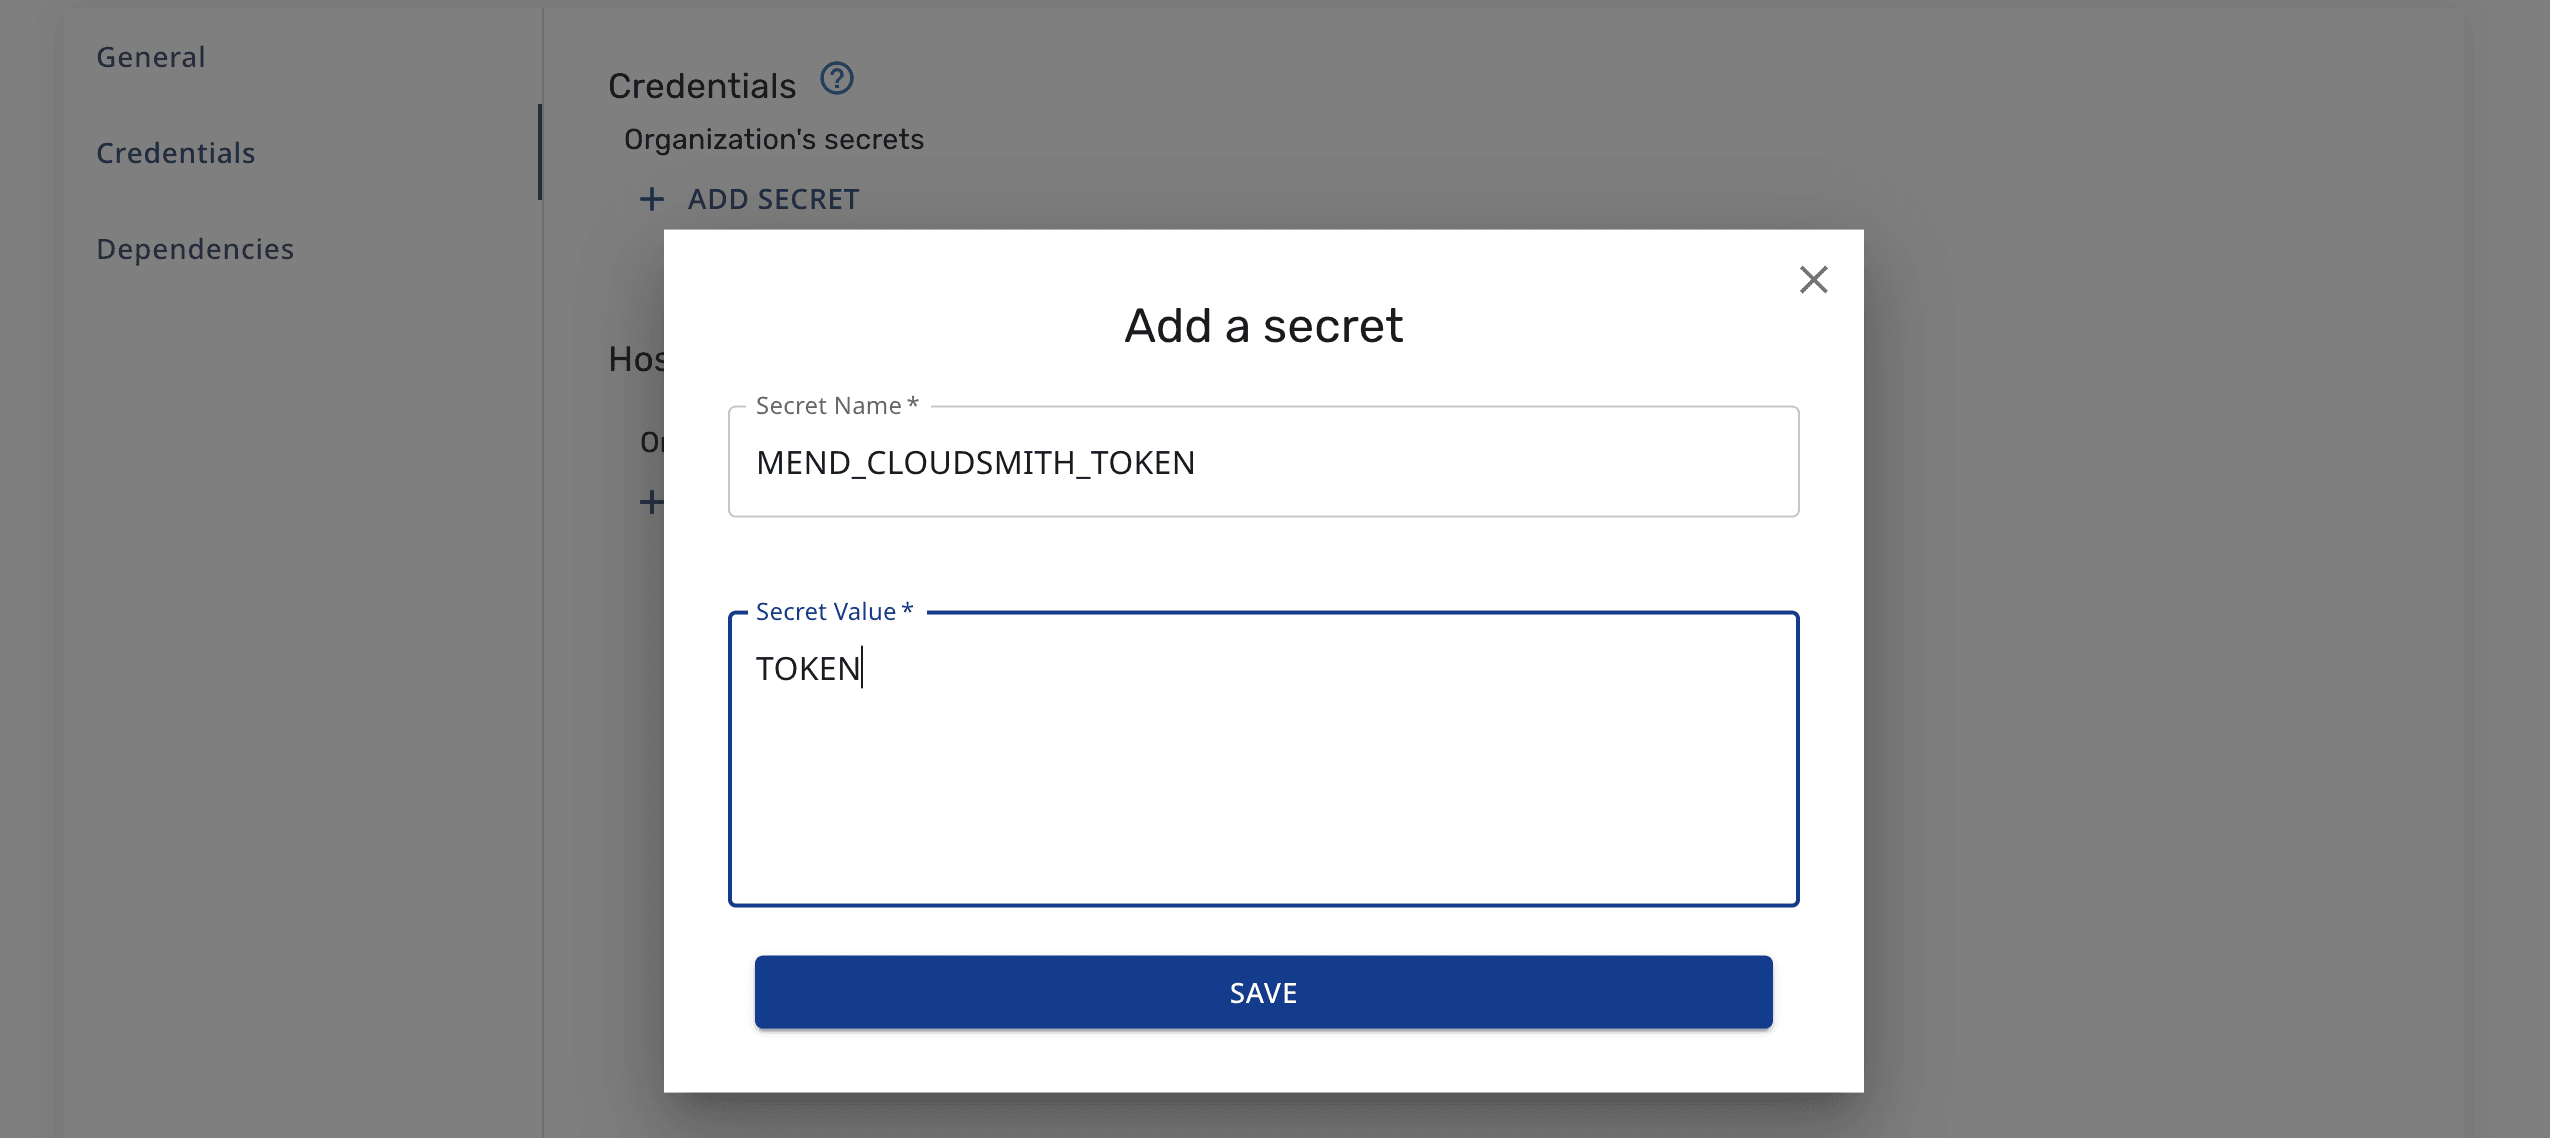The height and width of the screenshot is (1138, 2550).
Task: Place cursor on the TOKEN text in Secret Value
Action: (807, 669)
